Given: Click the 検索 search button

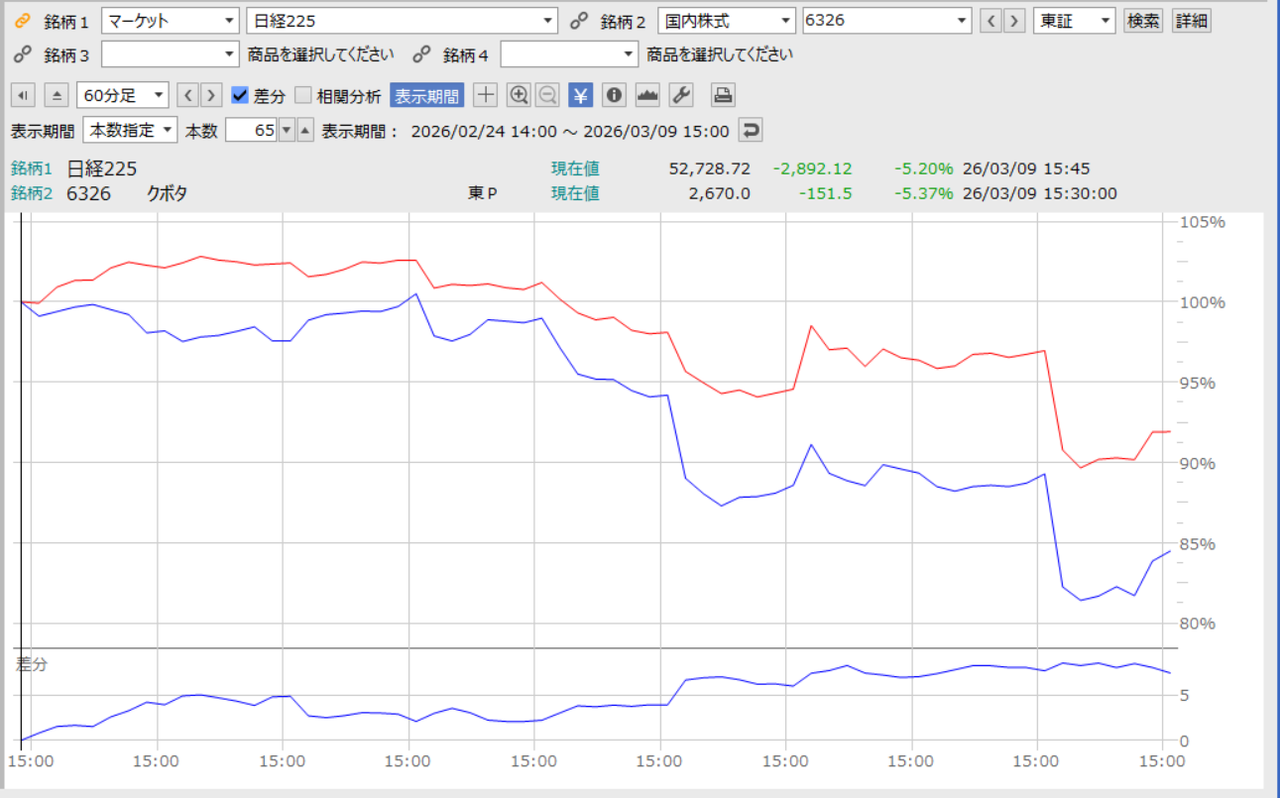Looking at the screenshot, I should pos(1143,21).
